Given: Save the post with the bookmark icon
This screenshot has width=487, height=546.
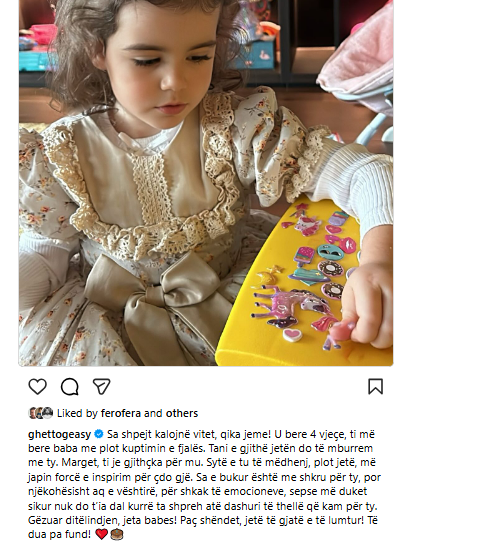Looking at the screenshot, I should click(376, 387).
